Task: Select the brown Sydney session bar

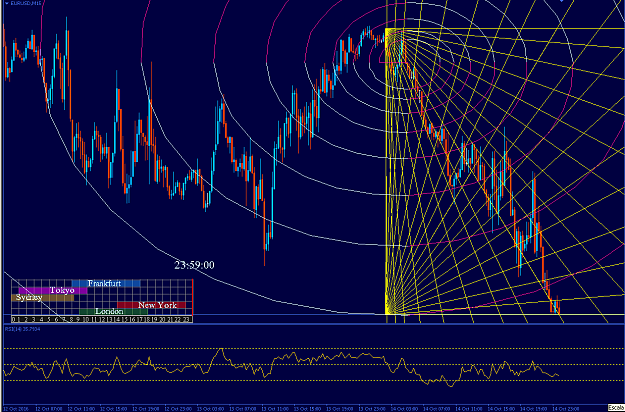Action: pos(43,298)
